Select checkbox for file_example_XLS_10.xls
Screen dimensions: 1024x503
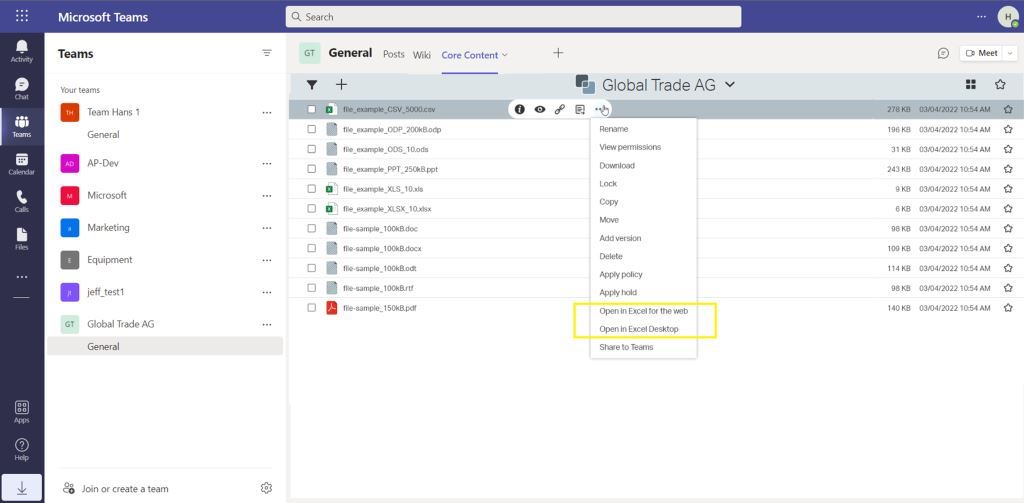click(x=312, y=189)
